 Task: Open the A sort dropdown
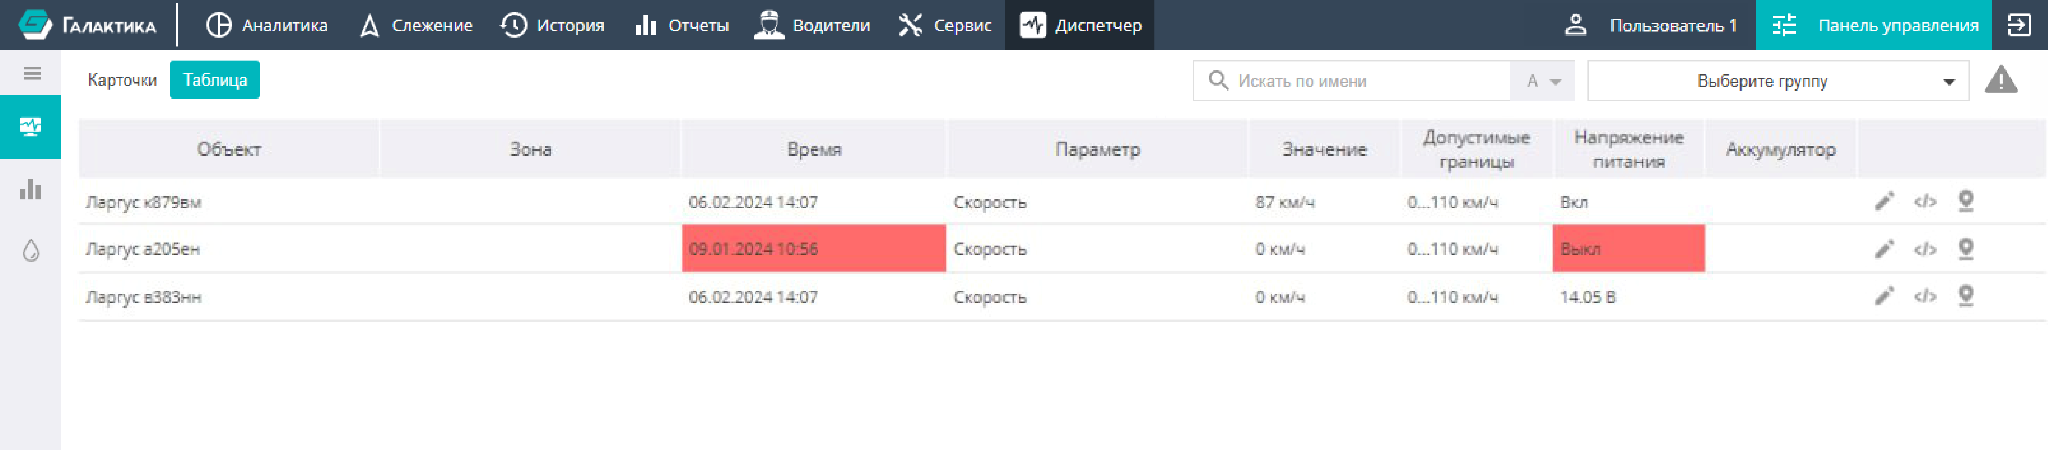1543,81
